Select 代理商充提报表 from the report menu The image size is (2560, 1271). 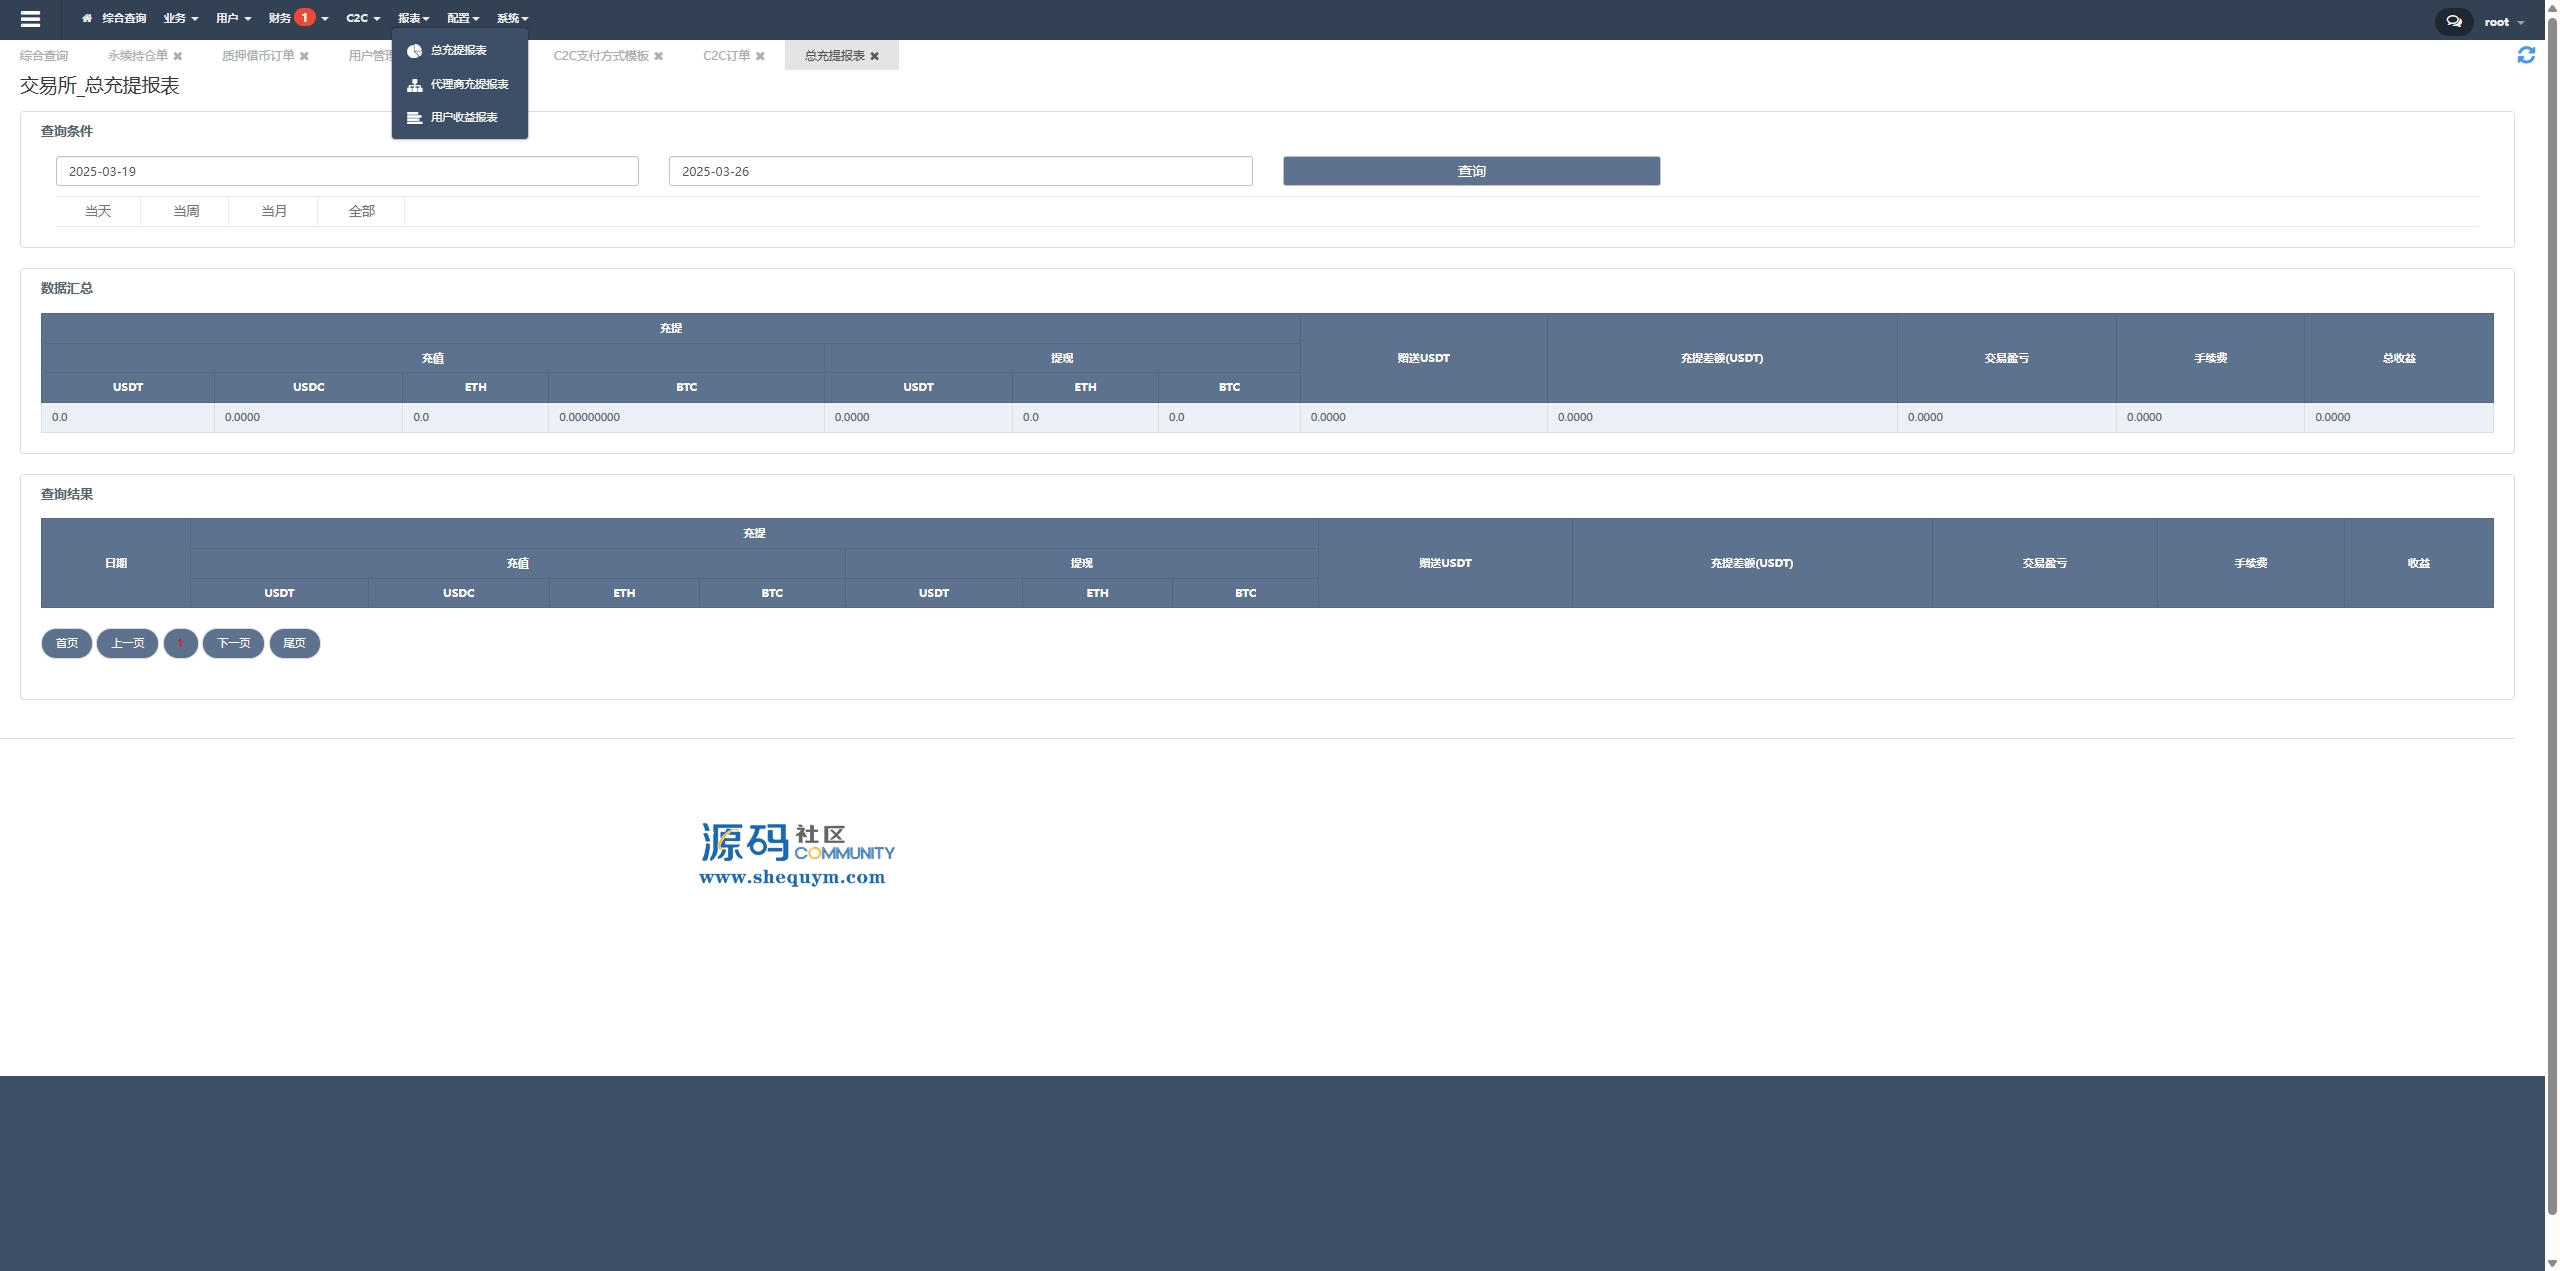click(x=469, y=84)
